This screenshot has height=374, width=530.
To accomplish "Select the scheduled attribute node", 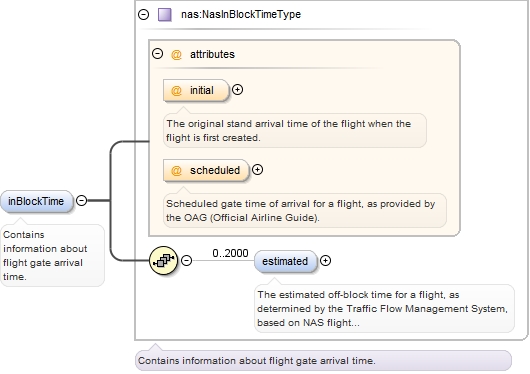I will (x=206, y=170).
